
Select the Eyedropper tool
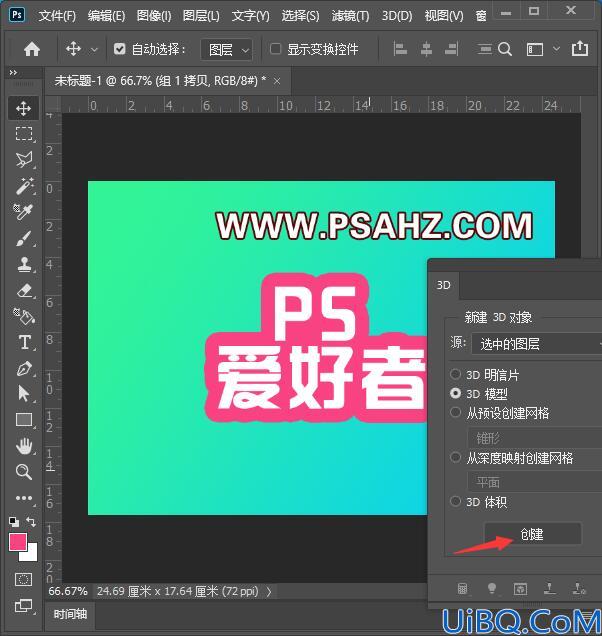[24, 211]
